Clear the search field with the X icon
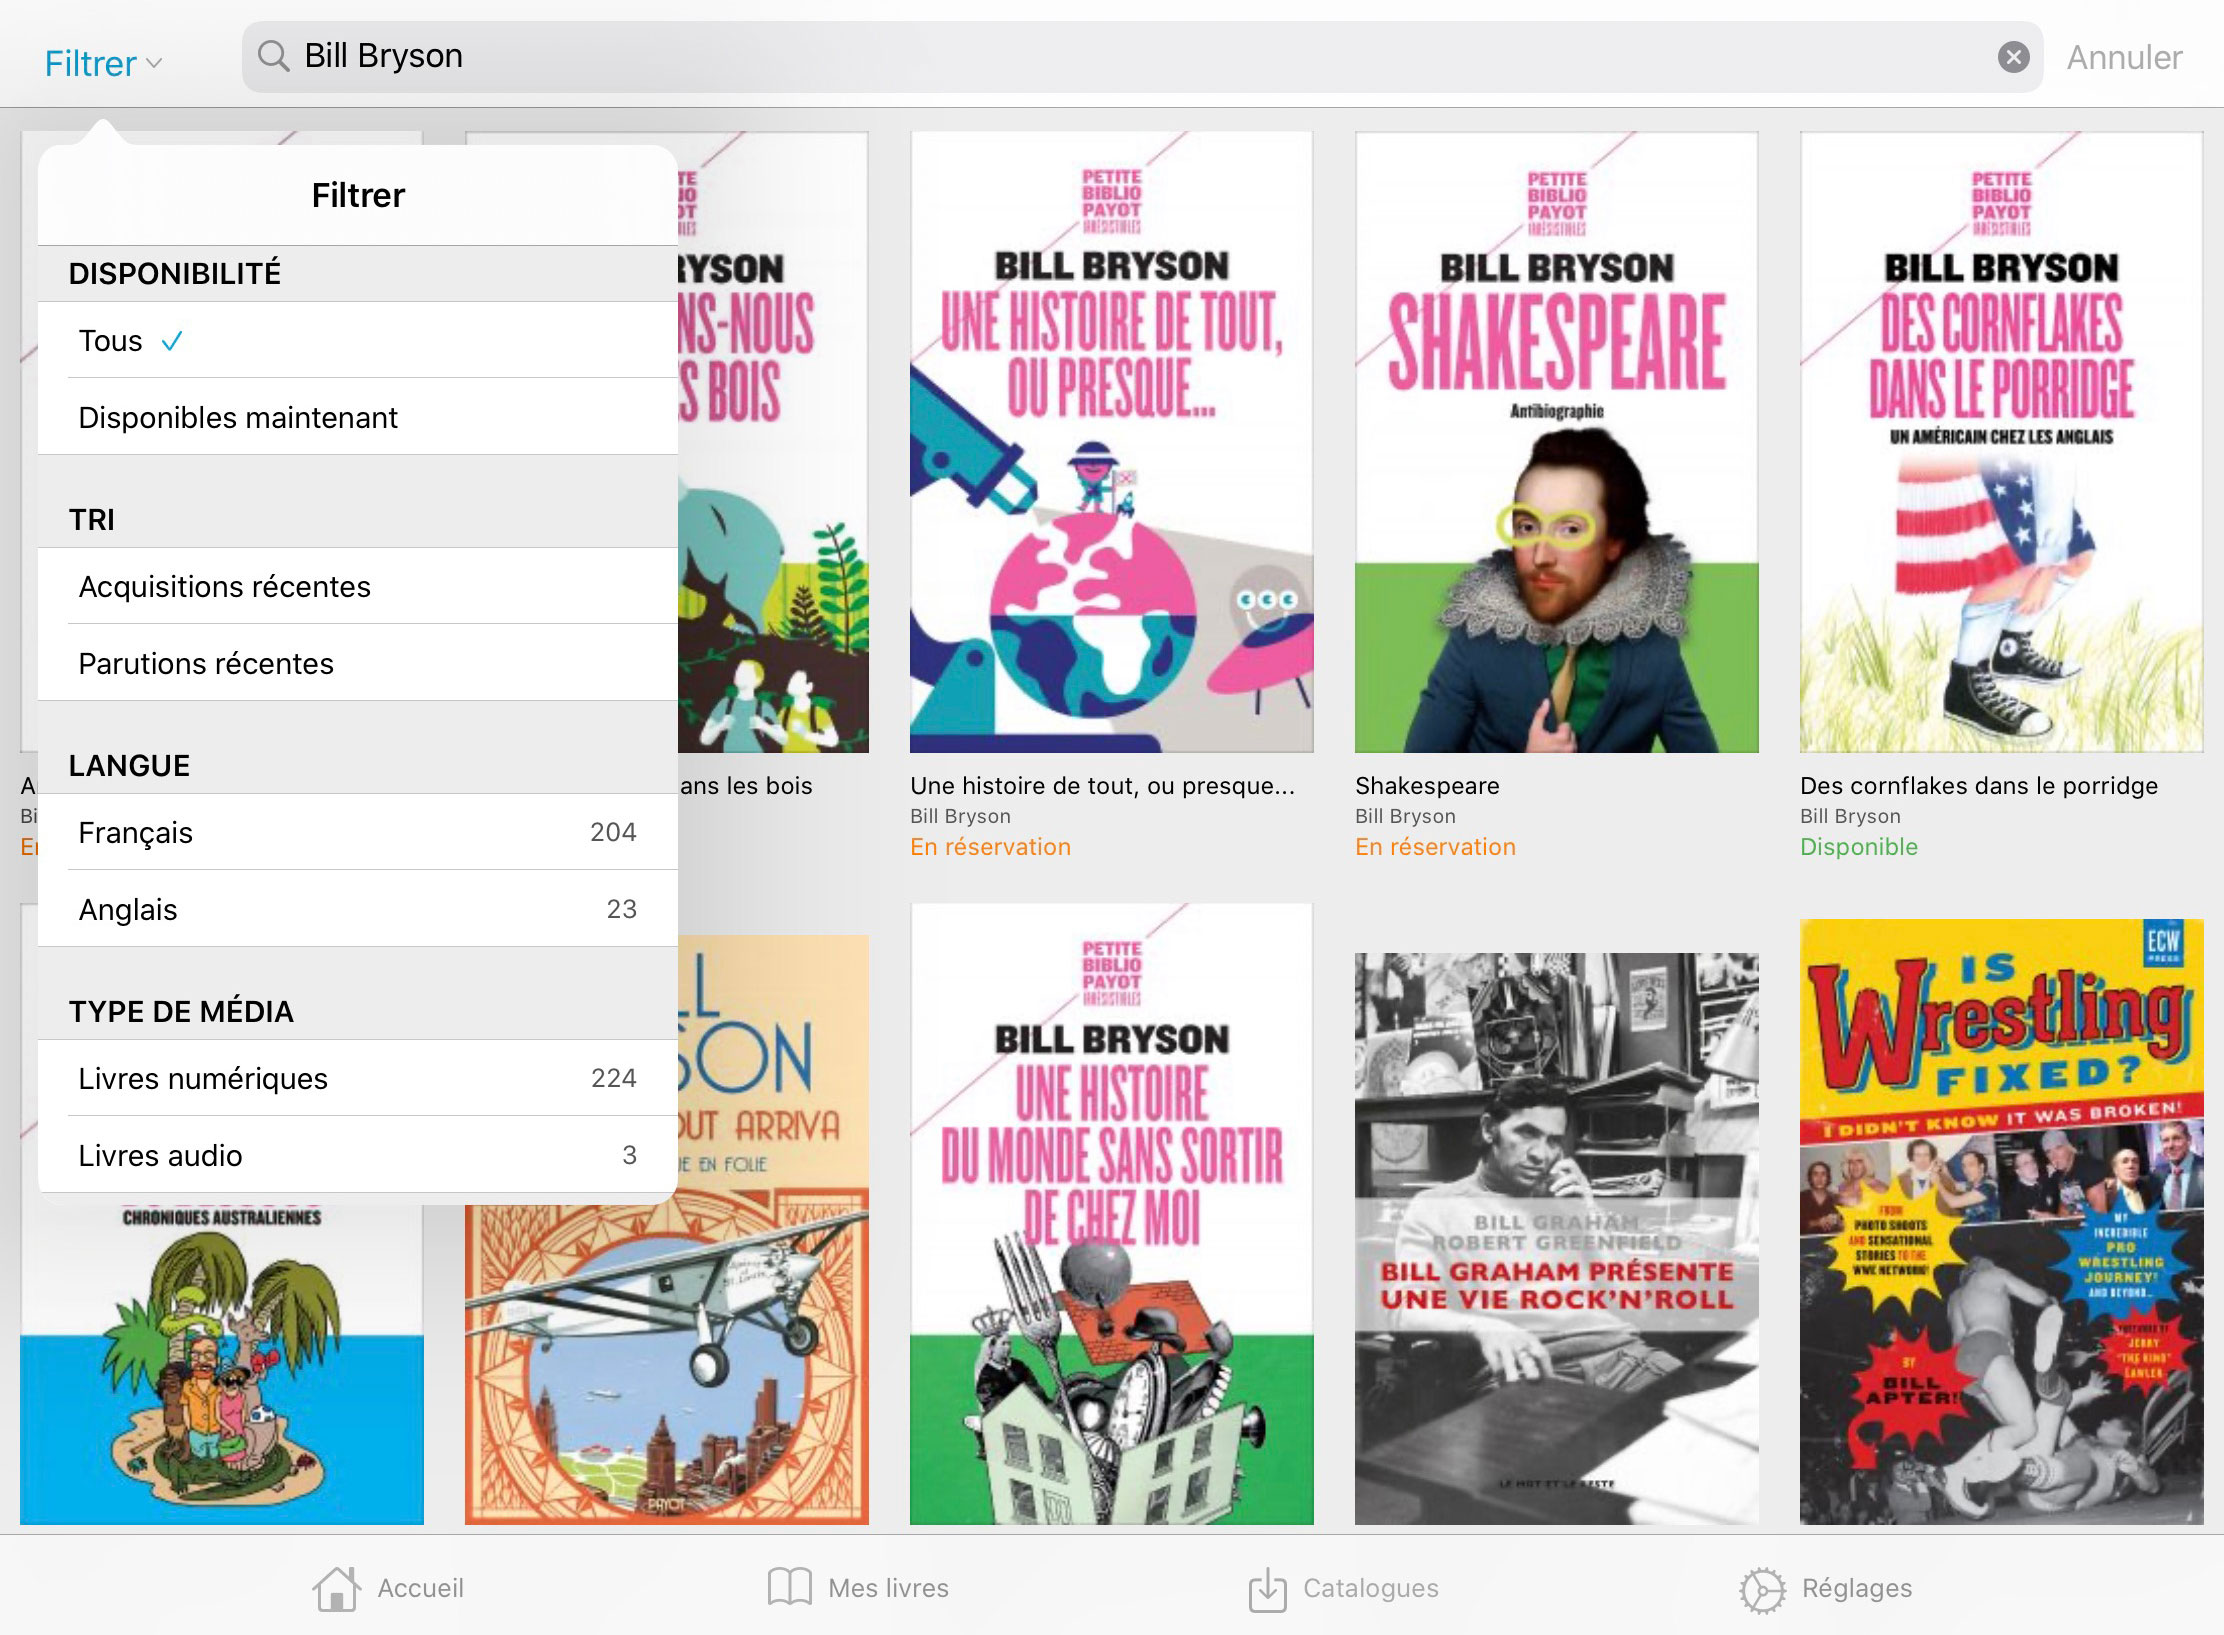This screenshot has width=2224, height=1635. click(2013, 57)
